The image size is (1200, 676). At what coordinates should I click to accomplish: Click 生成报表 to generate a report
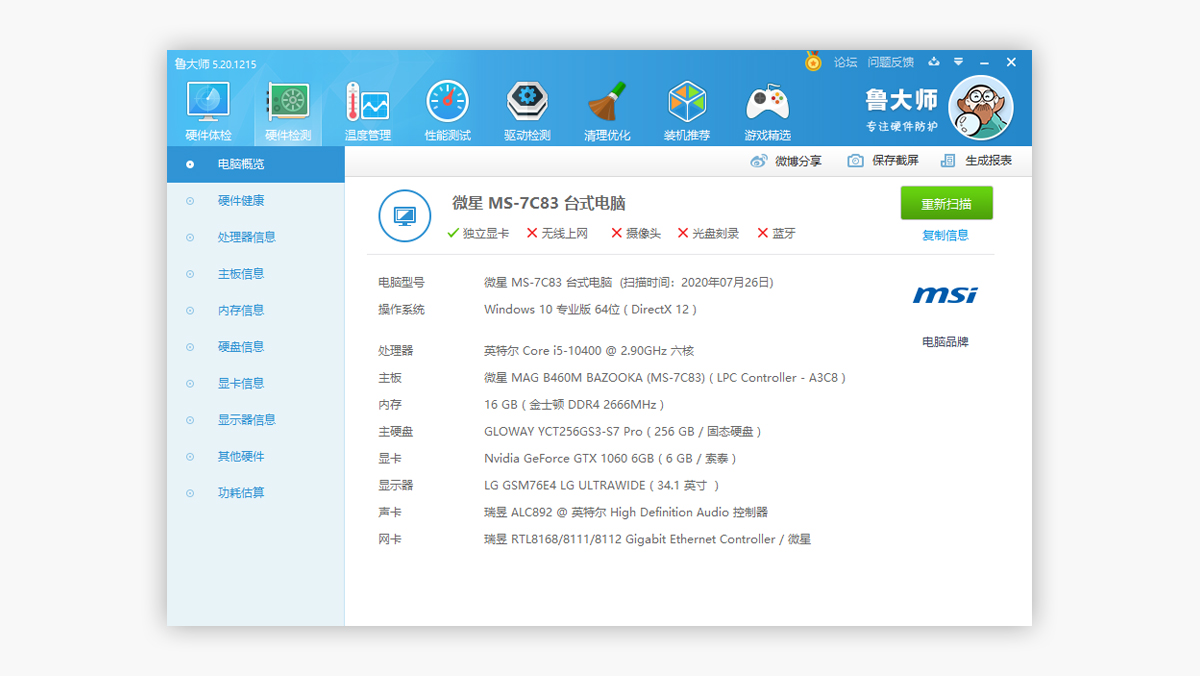point(976,160)
